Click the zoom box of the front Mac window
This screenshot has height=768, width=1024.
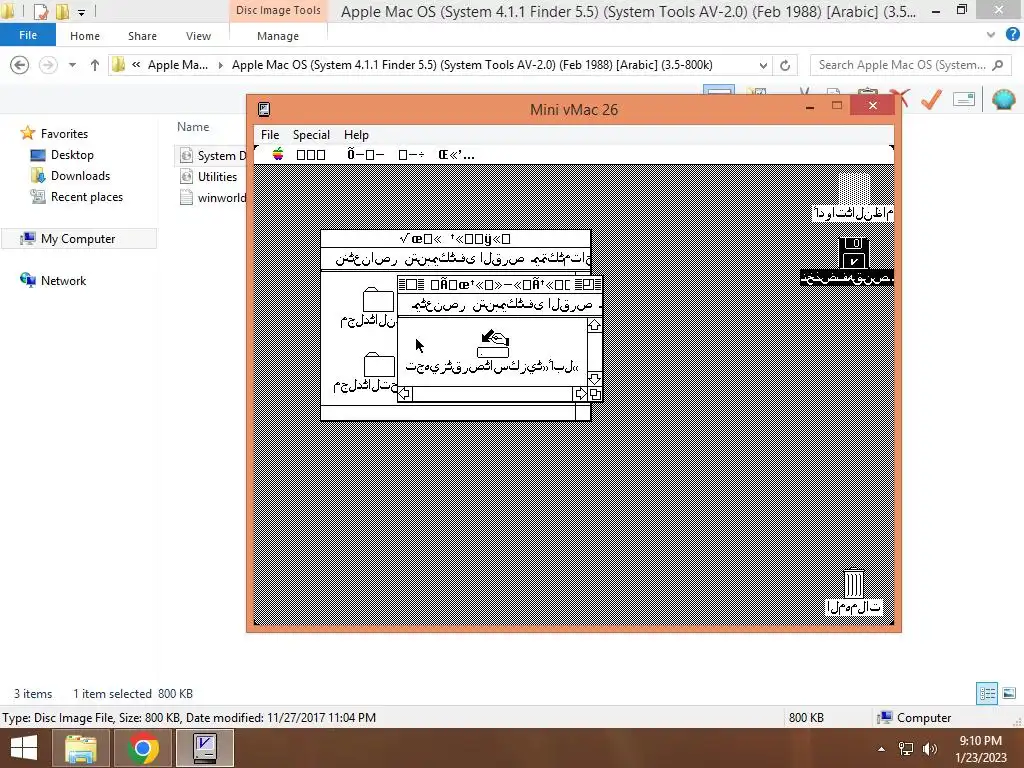(587, 284)
